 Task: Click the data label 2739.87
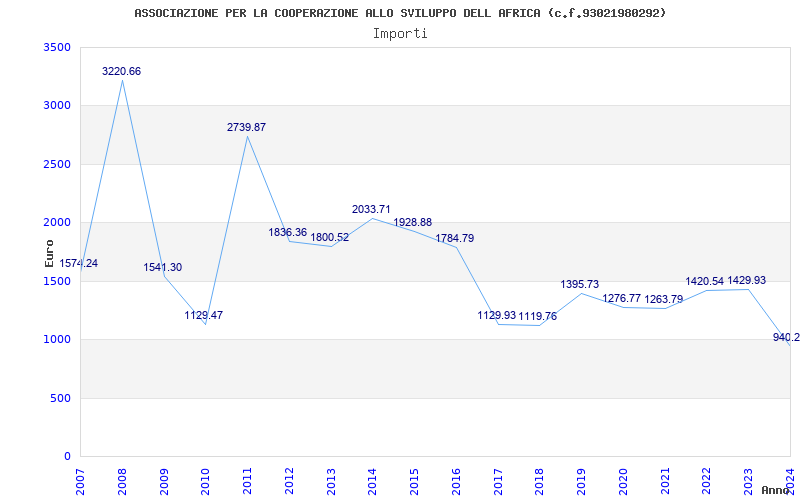click(x=246, y=128)
